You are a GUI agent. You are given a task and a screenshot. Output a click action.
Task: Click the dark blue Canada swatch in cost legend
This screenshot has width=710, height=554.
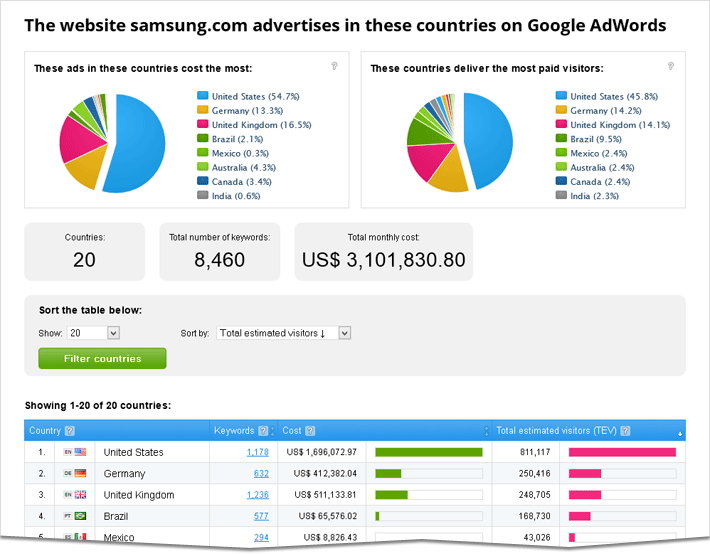[x=202, y=181]
